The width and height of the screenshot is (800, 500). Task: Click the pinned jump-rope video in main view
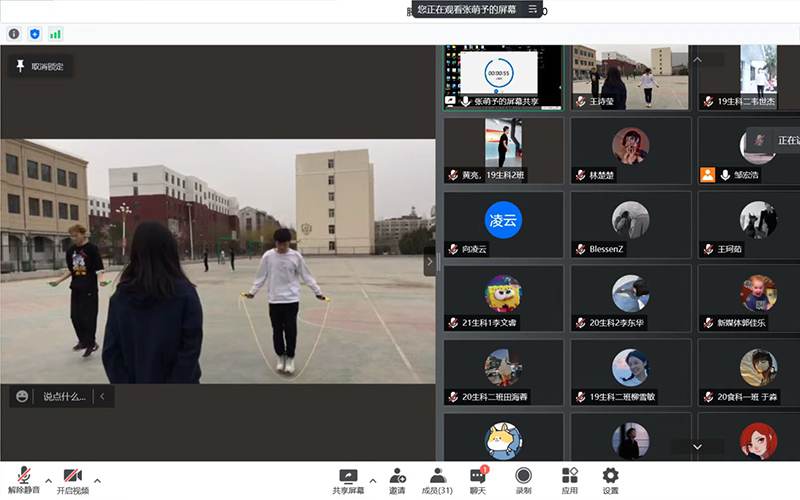pyautogui.click(x=218, y=261)
